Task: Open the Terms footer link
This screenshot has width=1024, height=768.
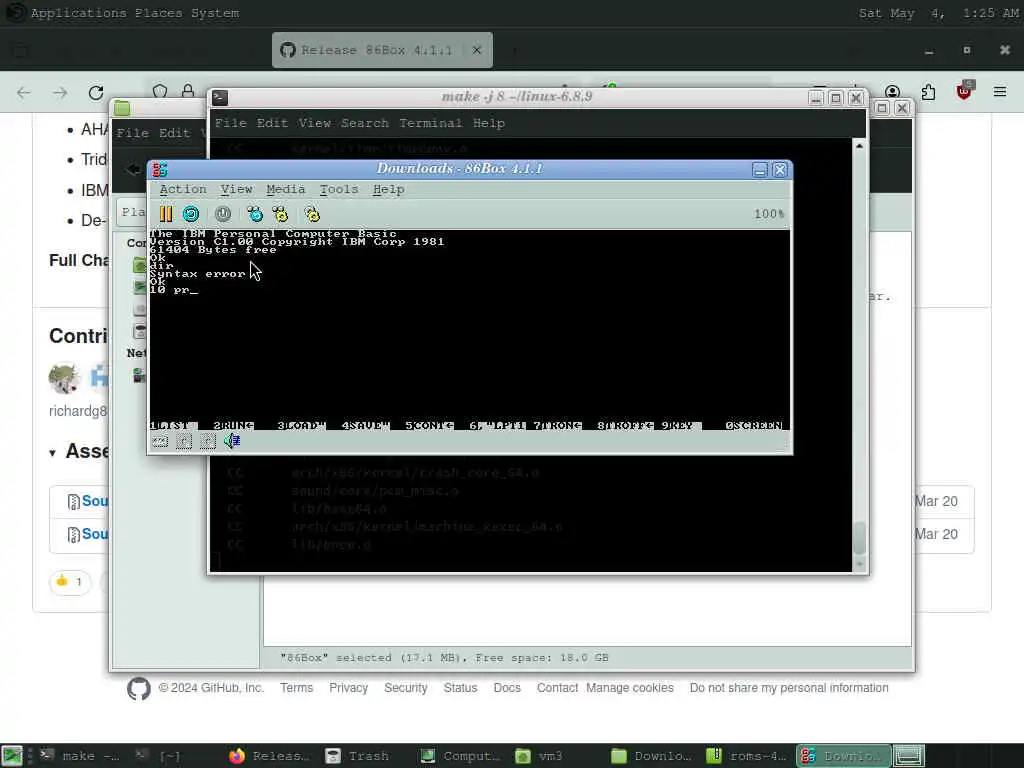Action: point(296,688)
